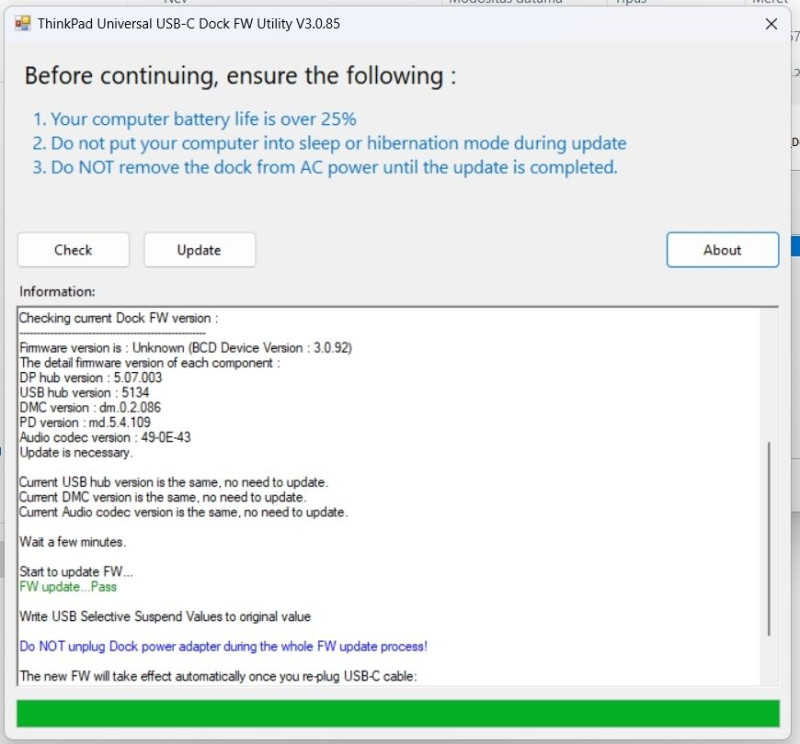Open the About dialog
This screenshot has width=800, height=744.
coord(722,250)
